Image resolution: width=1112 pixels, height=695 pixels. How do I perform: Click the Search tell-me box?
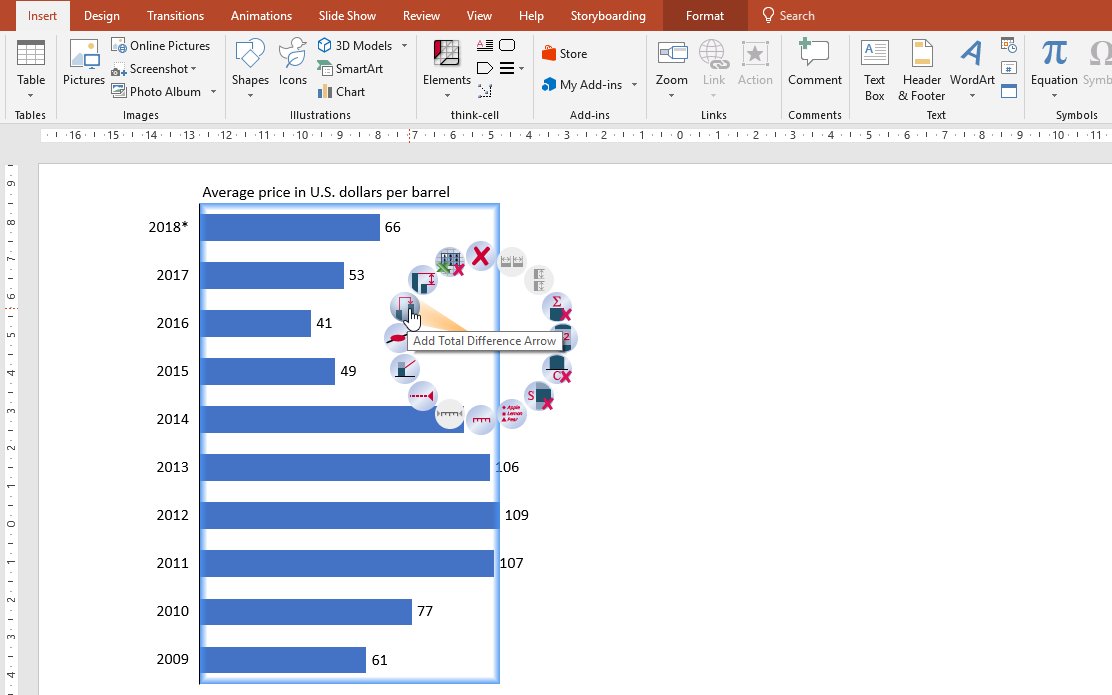[x=788, y=16]
